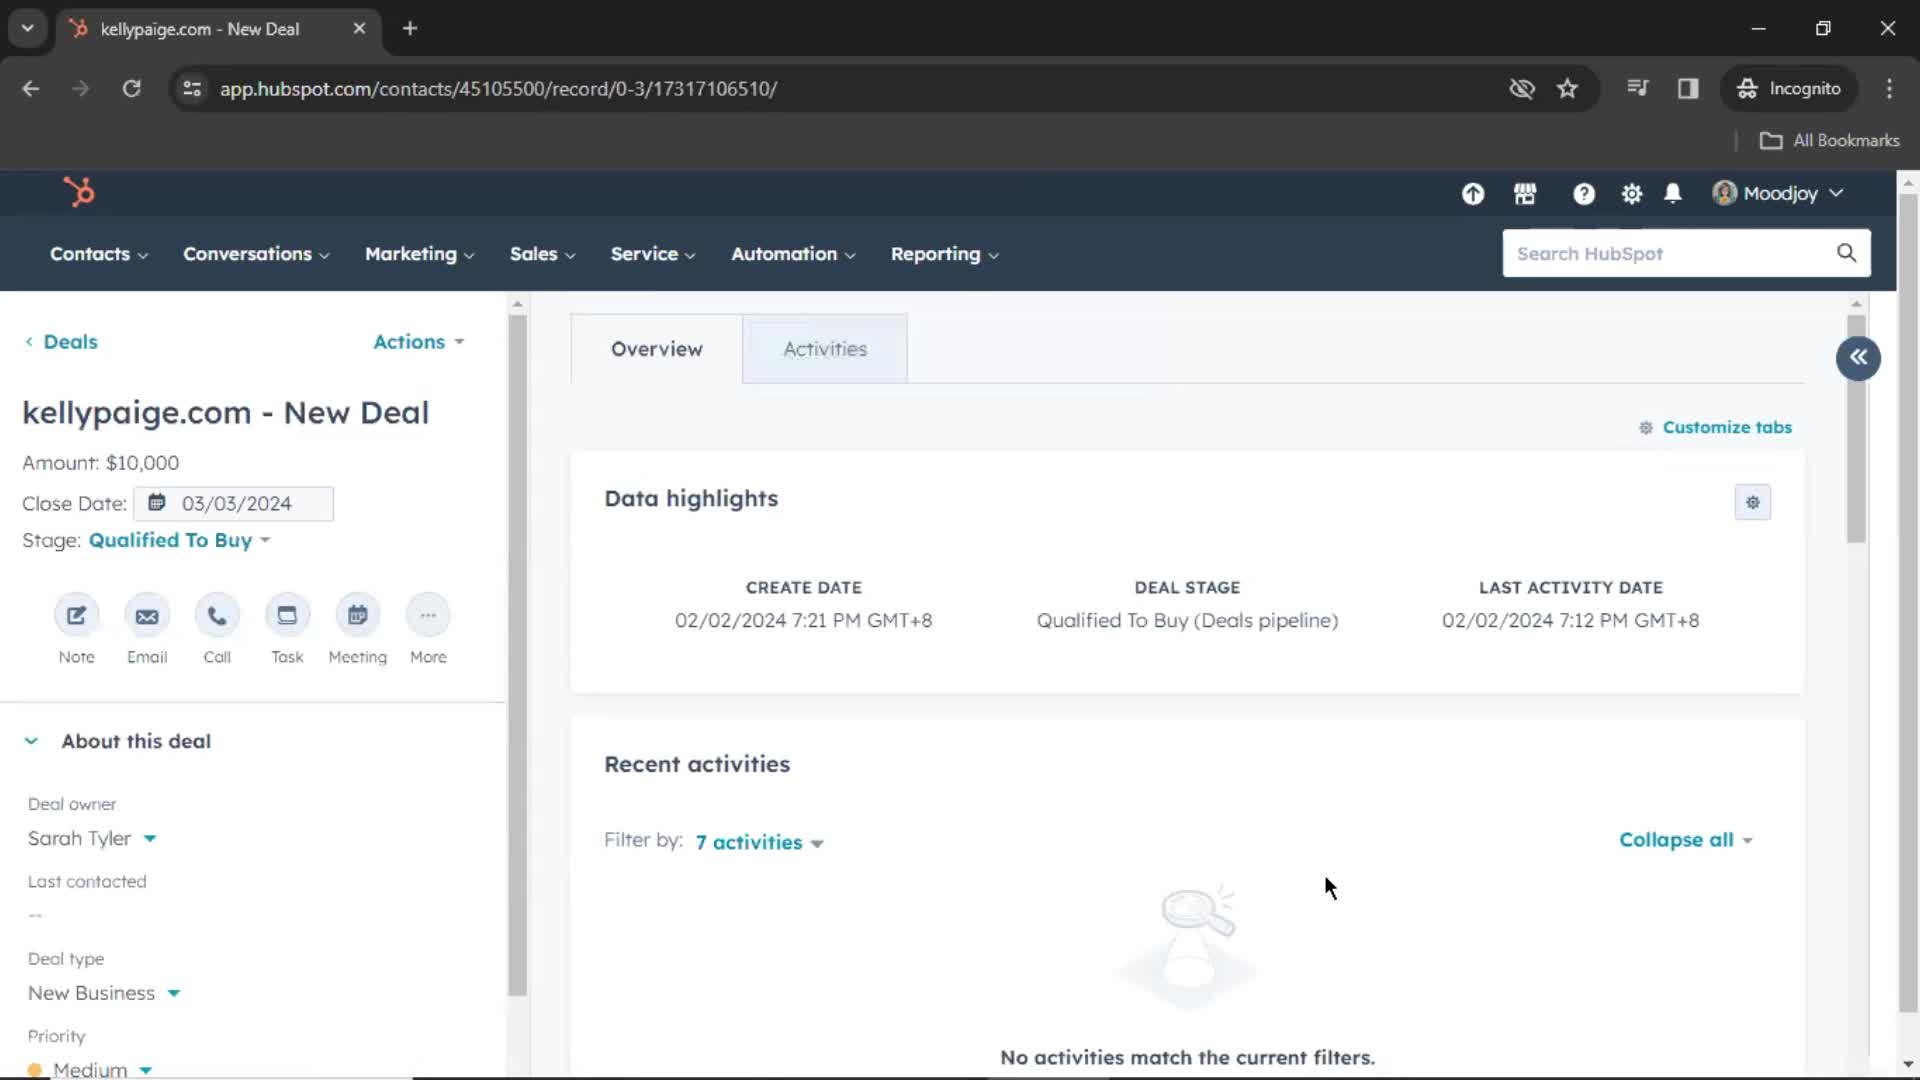
Task: Click the Close Date calendar icon
Action: [x=157, y=503]
